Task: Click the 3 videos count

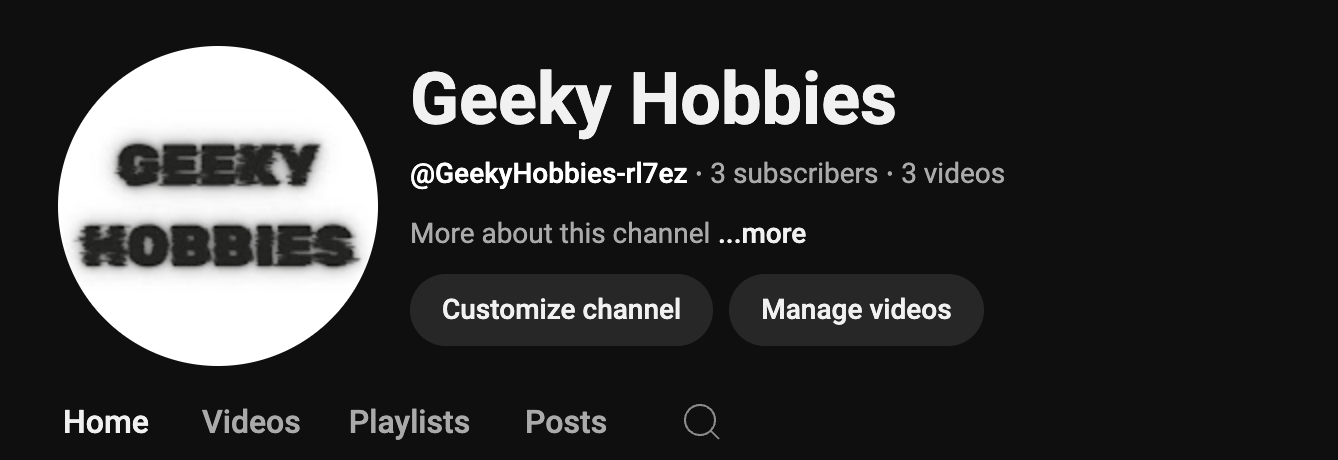Action: tap(953, 174)
